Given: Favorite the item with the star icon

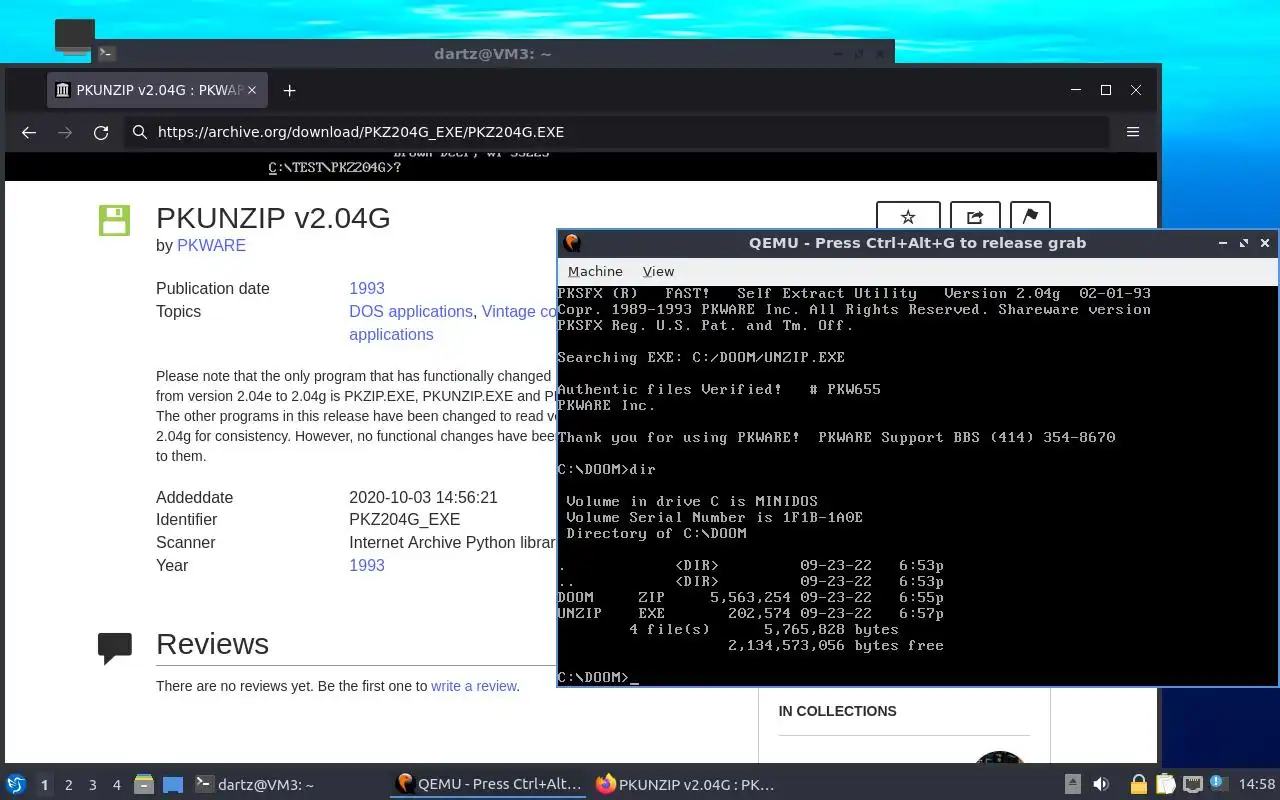Looking at the screenshot, I should [x=908, y=217].
